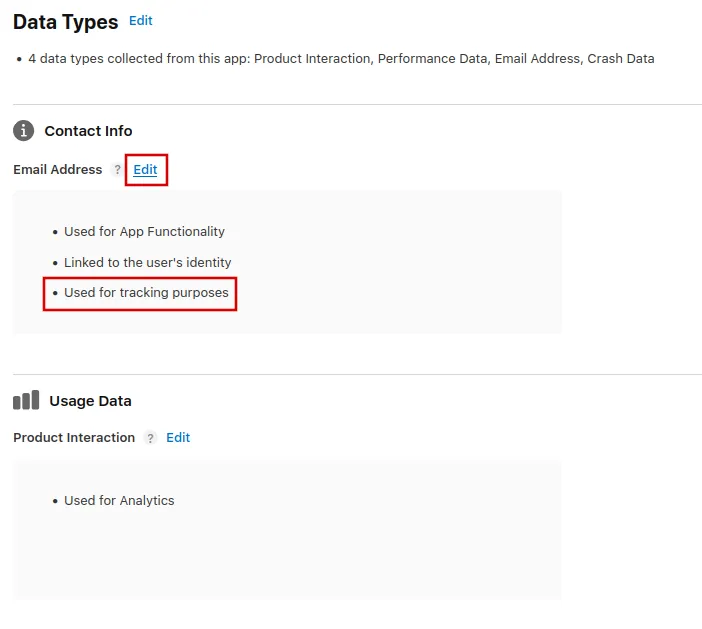Click the Contact Info section title

click(x=88, y=131)
